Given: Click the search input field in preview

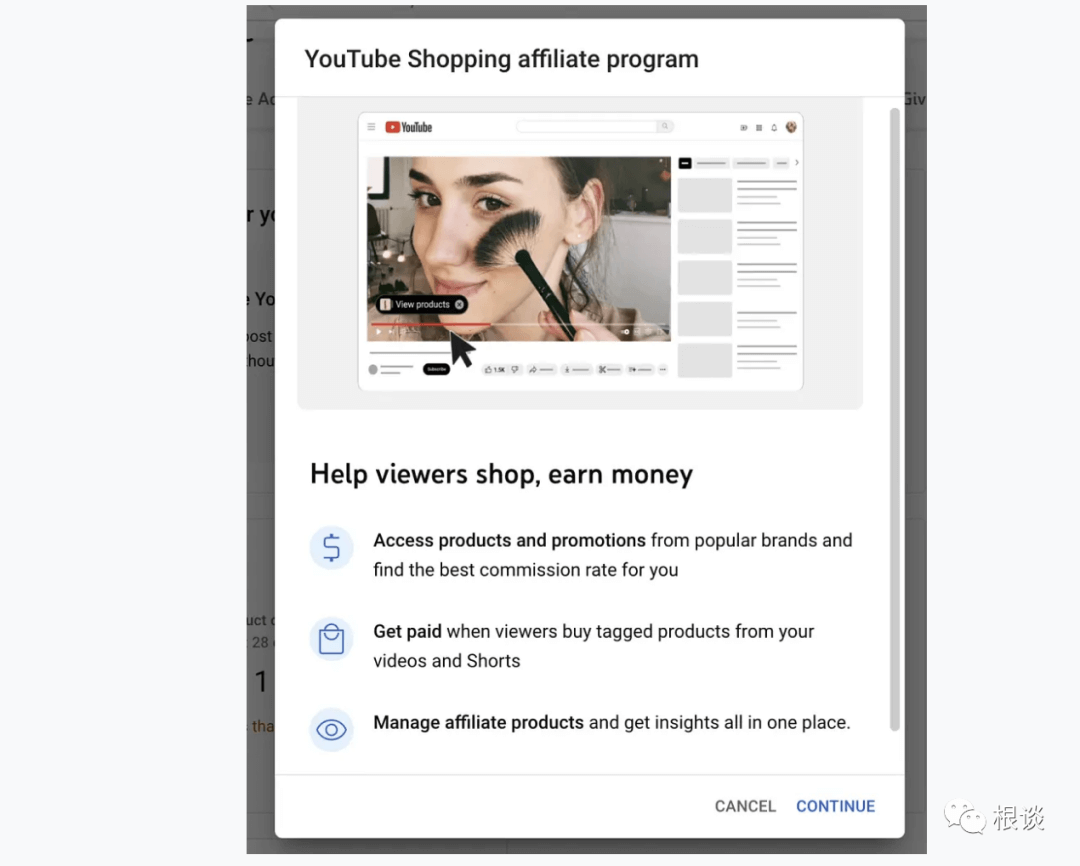Looking at the screenshot, I should [586, 127].
